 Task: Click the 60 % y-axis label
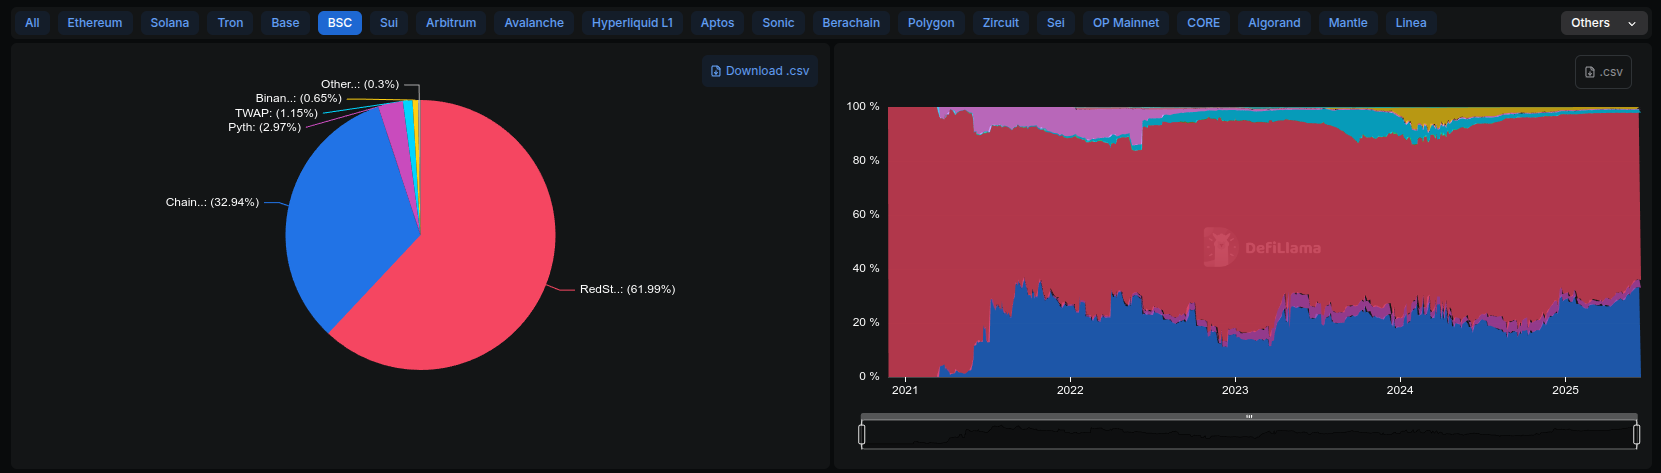click(866, 214)
